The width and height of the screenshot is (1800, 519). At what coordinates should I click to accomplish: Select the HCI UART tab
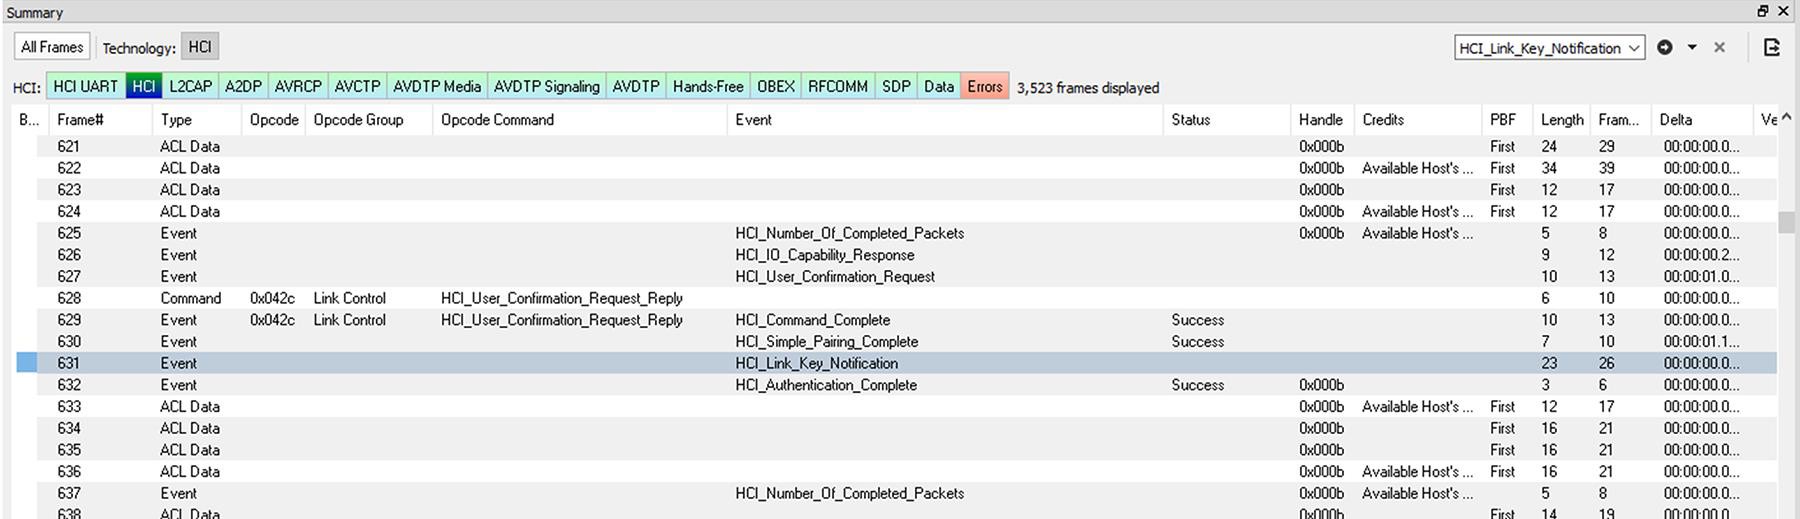coord(86,87)
